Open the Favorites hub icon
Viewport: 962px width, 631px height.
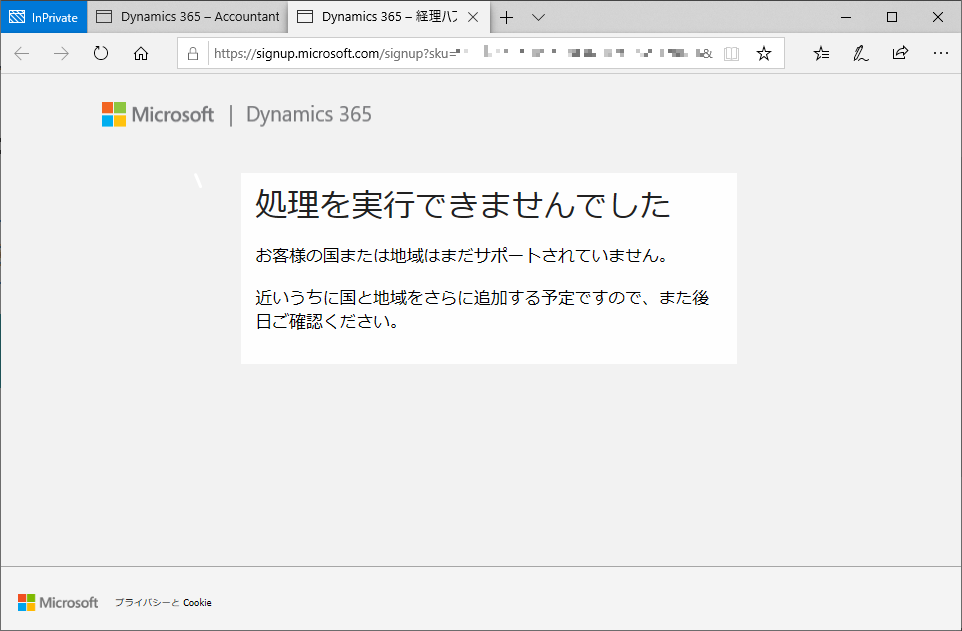pos(822,54)
